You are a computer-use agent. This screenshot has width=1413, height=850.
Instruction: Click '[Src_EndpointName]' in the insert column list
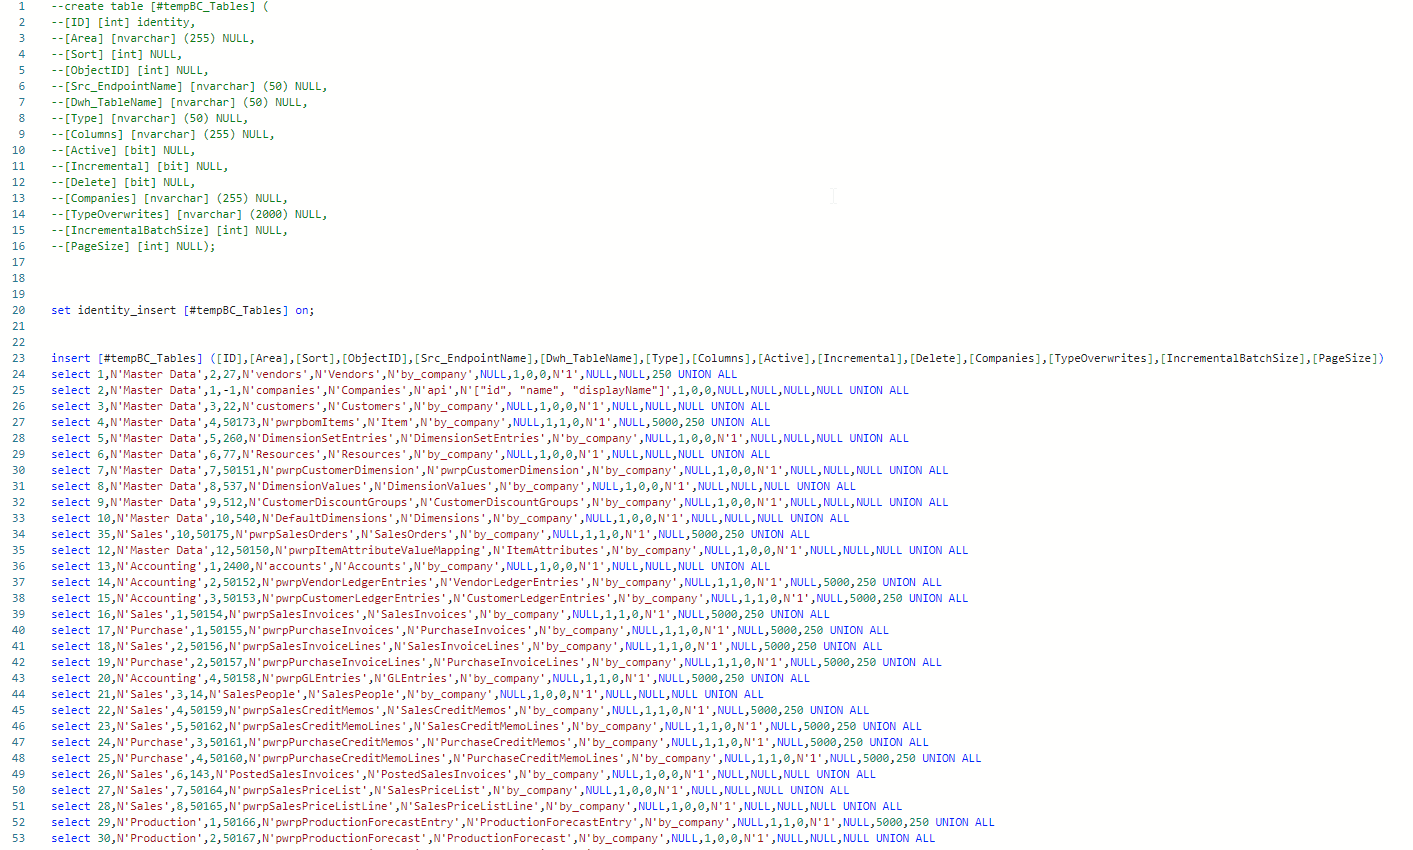pyautogui.click(x=476, y=358)
